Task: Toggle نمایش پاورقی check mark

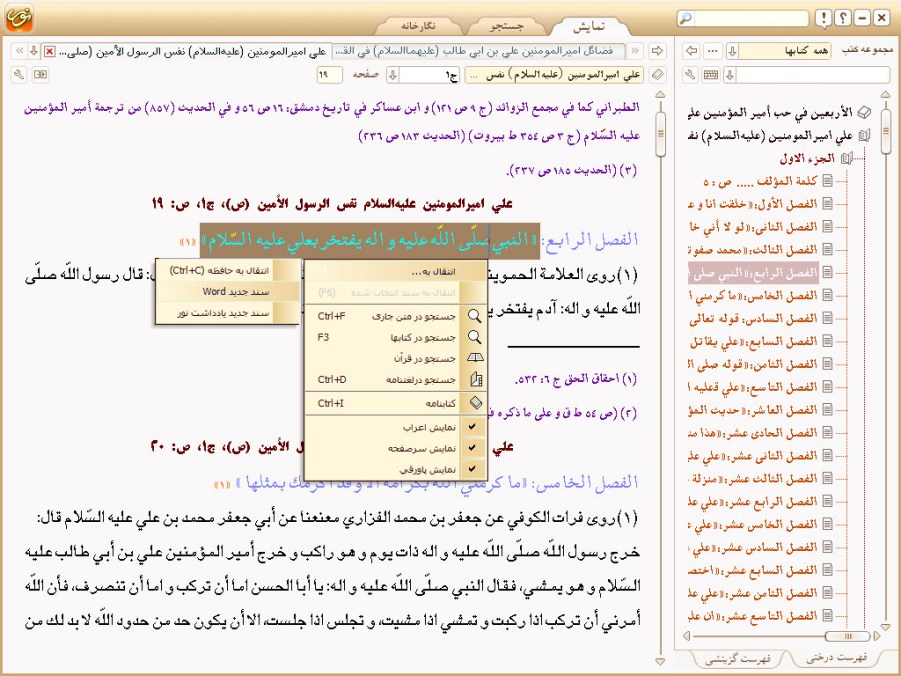Action: (472, 469)
